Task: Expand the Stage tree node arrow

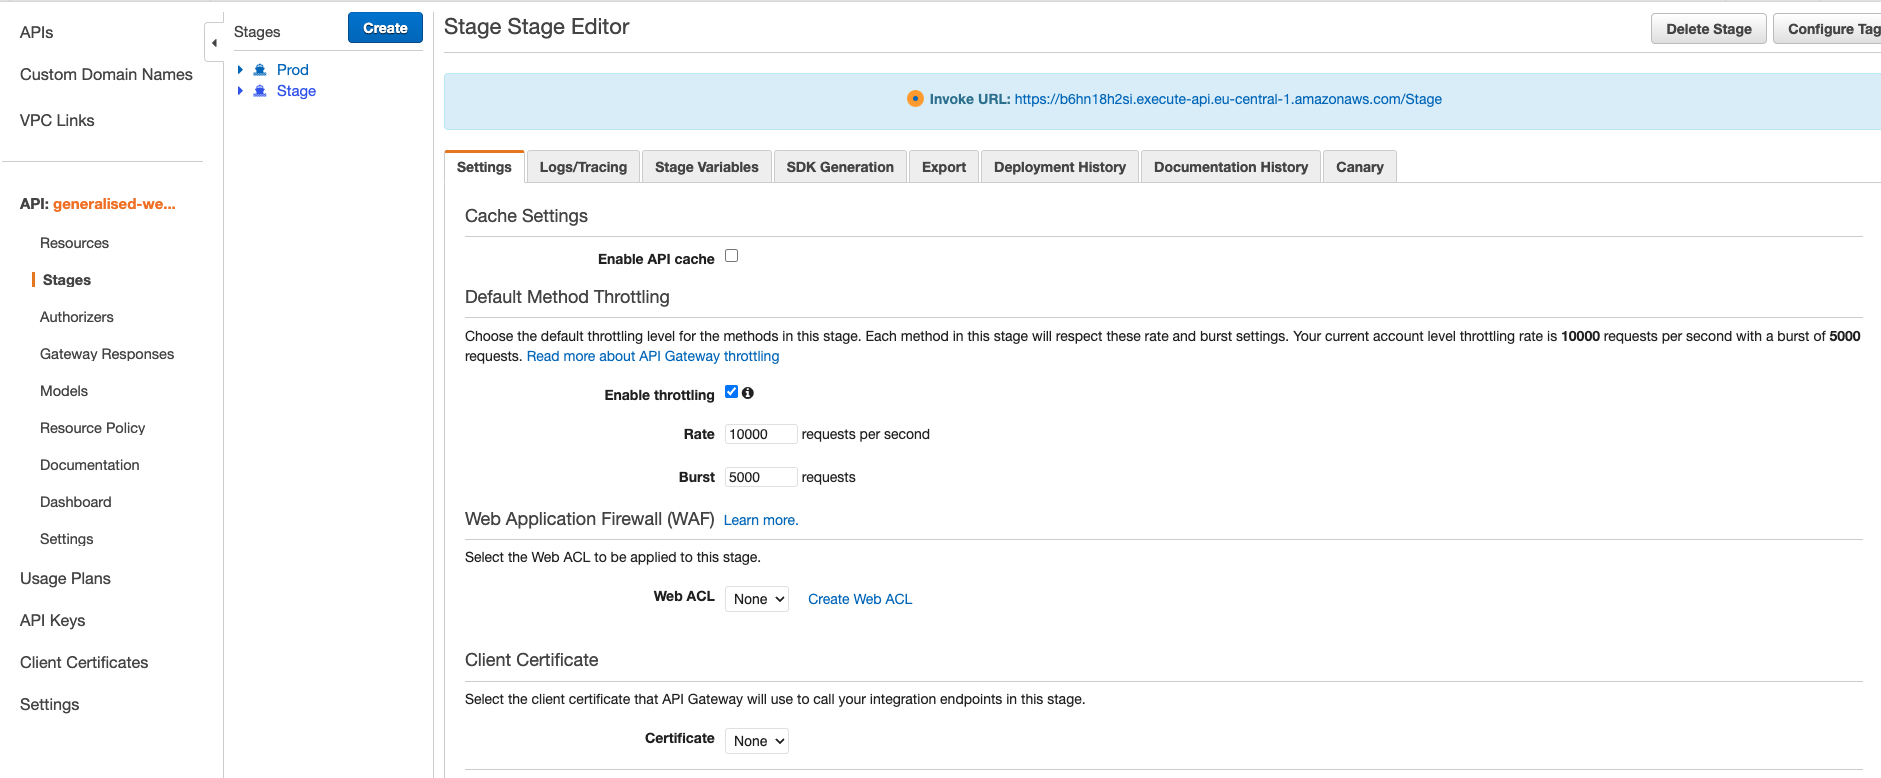Action: [240, 91]
